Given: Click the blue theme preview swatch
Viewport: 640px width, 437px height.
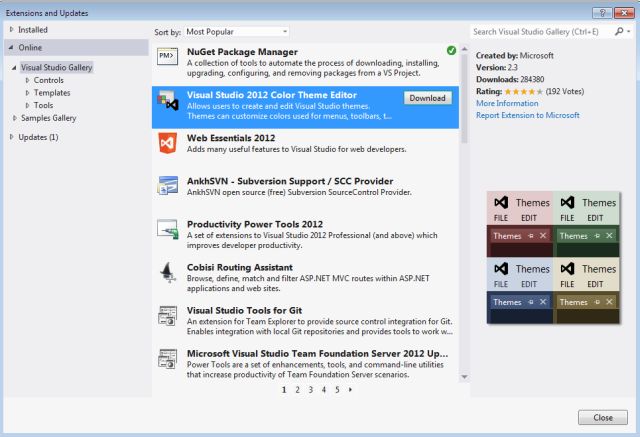Looking at the screenshot, I should (x=520, y=291).
